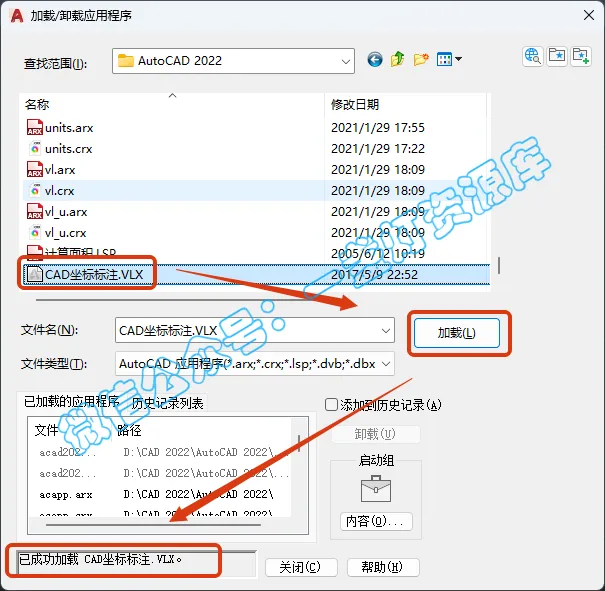Open the file name dropdown arrow
This screenshot has height=591, width=605.
(385, 331)
